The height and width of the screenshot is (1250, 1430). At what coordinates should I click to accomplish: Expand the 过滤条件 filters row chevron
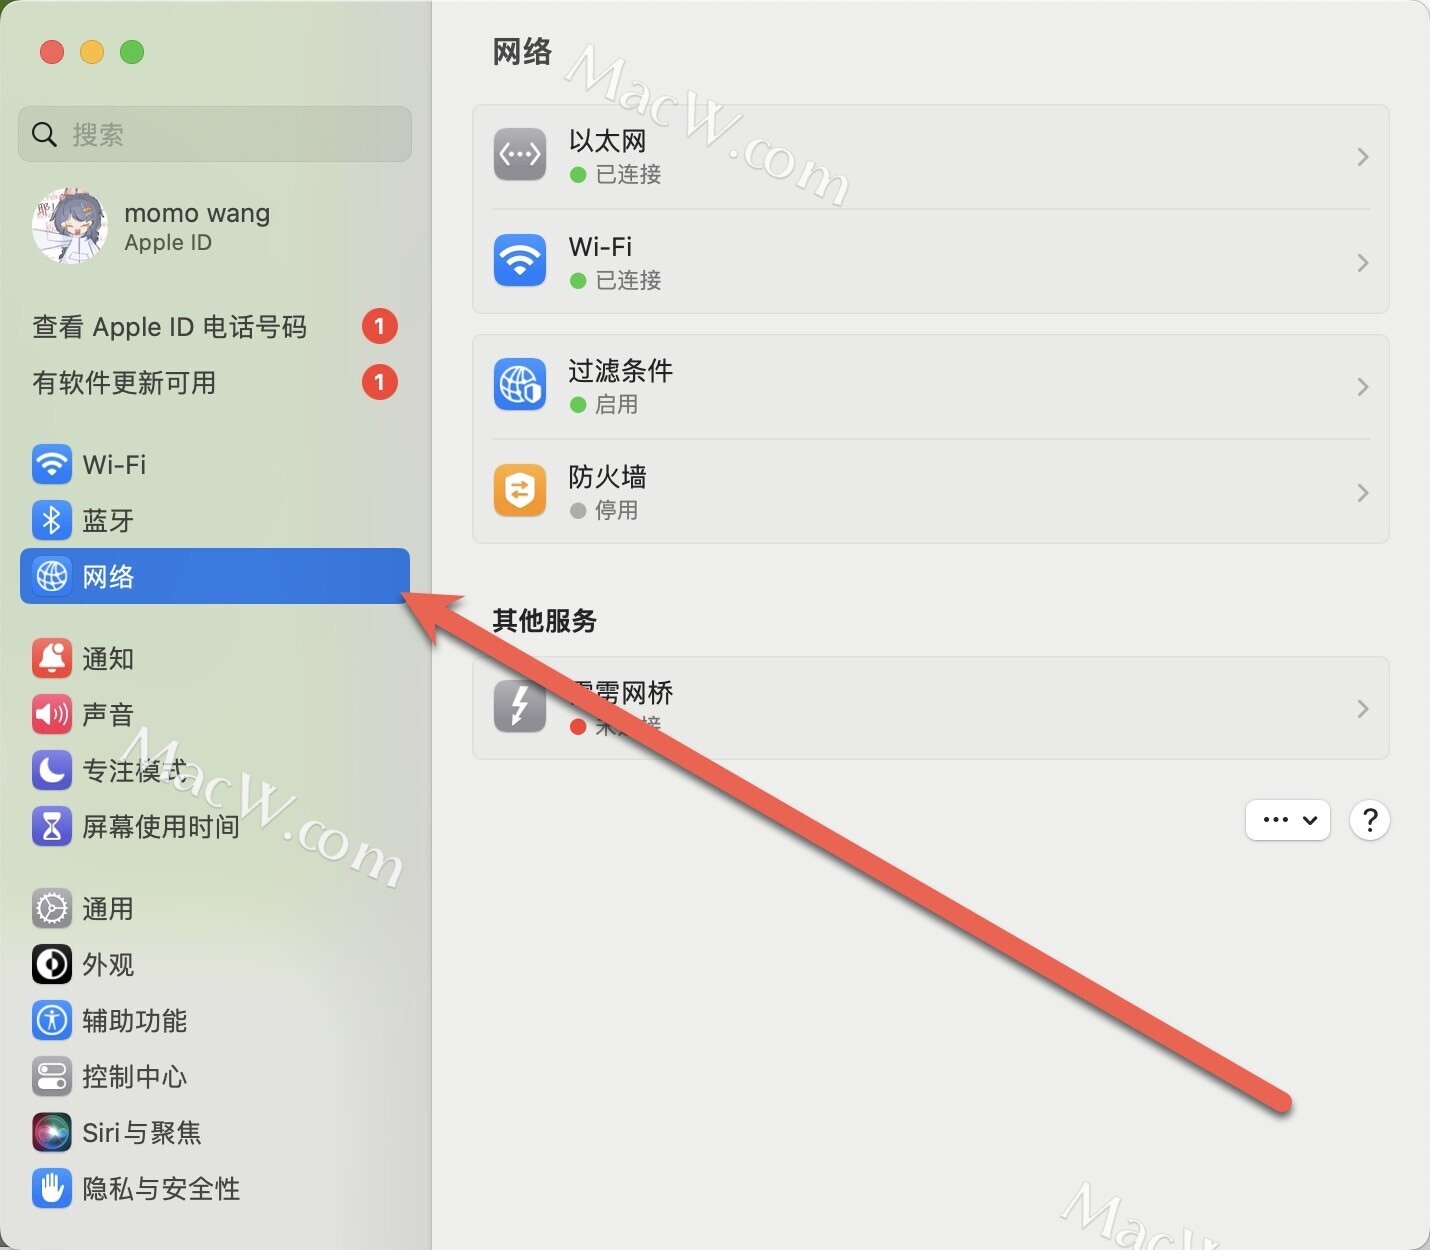[x=1362, y=387]
